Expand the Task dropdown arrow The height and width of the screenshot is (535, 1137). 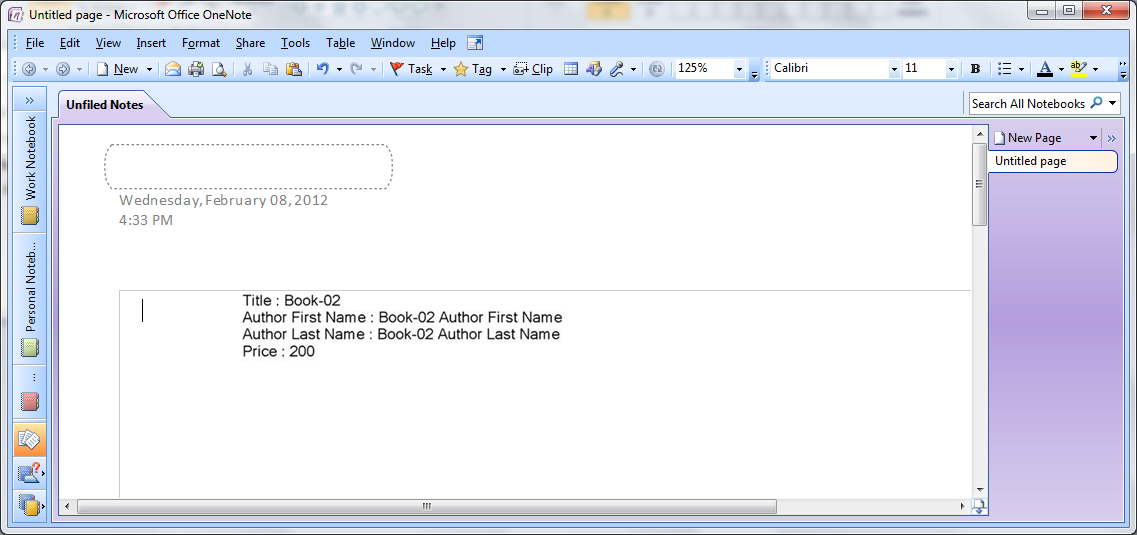point(443,69)
